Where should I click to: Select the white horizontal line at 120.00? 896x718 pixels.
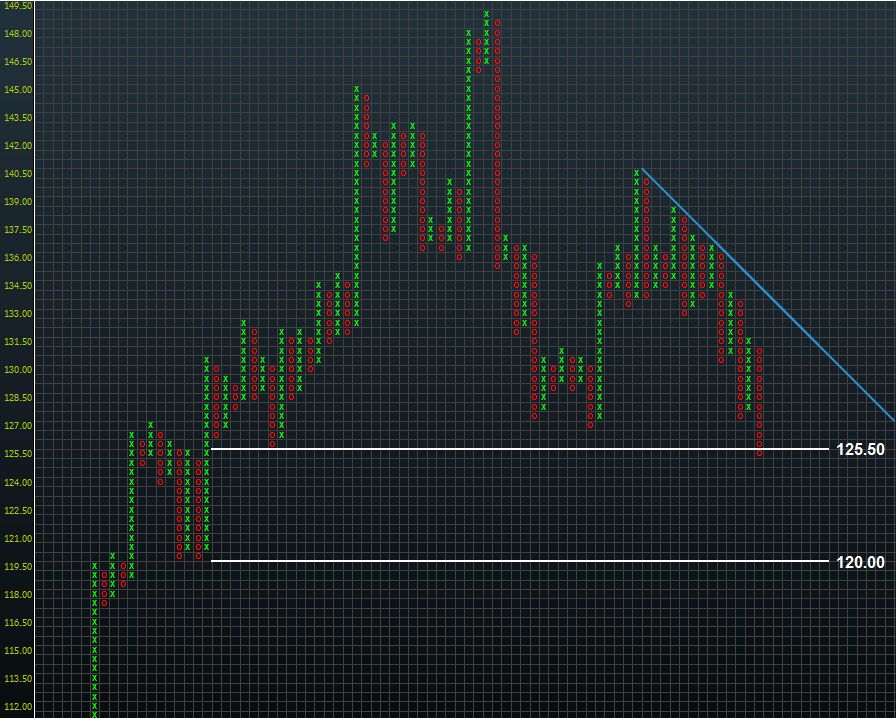click(500, 561)
